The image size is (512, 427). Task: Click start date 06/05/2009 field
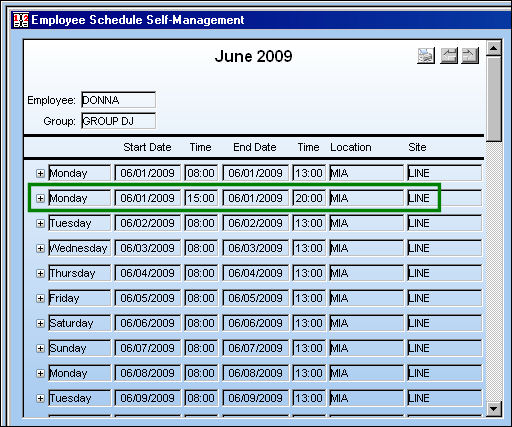click(x=148, y=298)
